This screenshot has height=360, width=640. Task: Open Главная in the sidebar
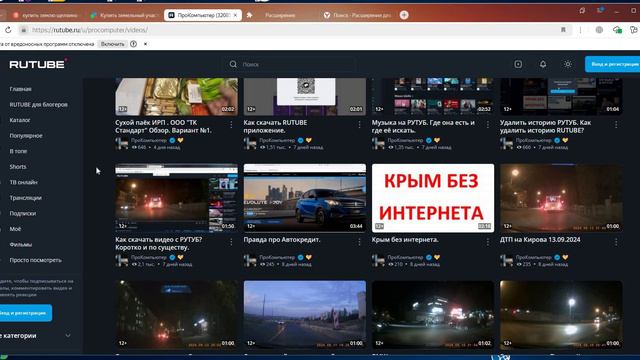[20, 89]
